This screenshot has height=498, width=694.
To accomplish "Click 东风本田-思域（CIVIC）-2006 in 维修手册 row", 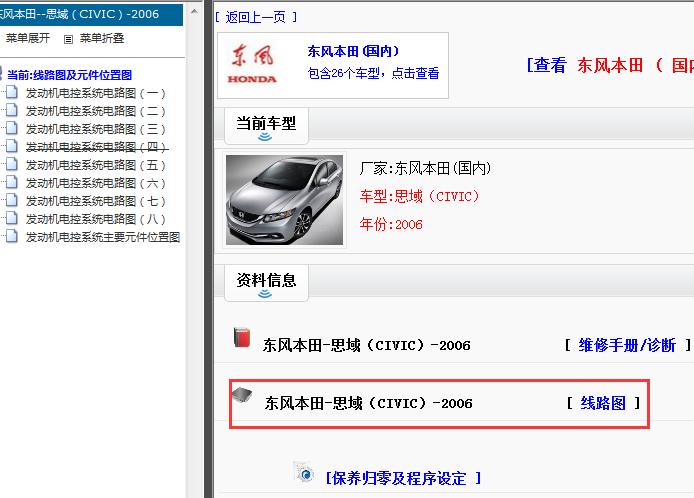I will pyautogui.click(x=366, y=345).
